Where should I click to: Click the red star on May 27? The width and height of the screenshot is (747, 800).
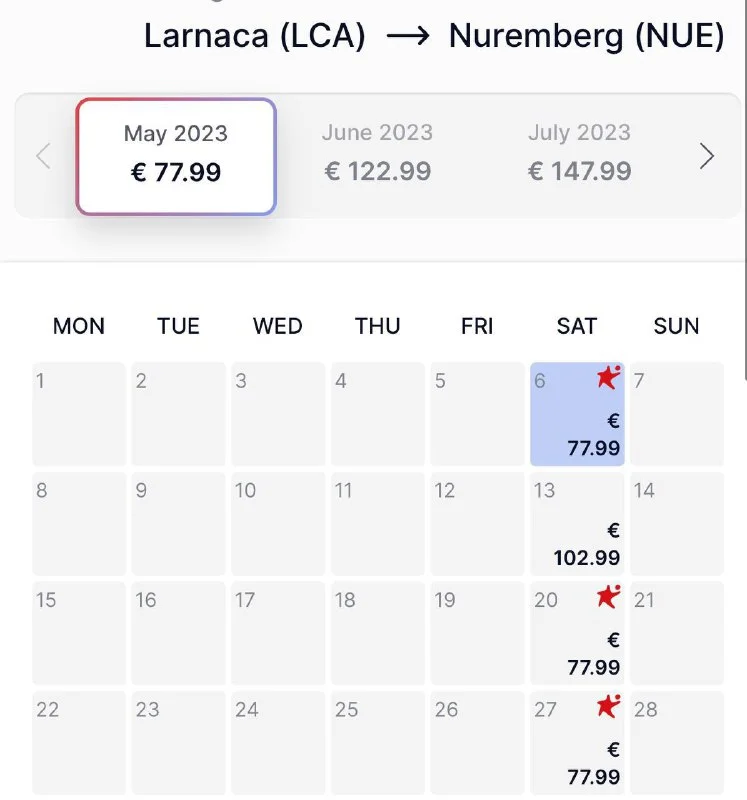[x=608, y=707]
